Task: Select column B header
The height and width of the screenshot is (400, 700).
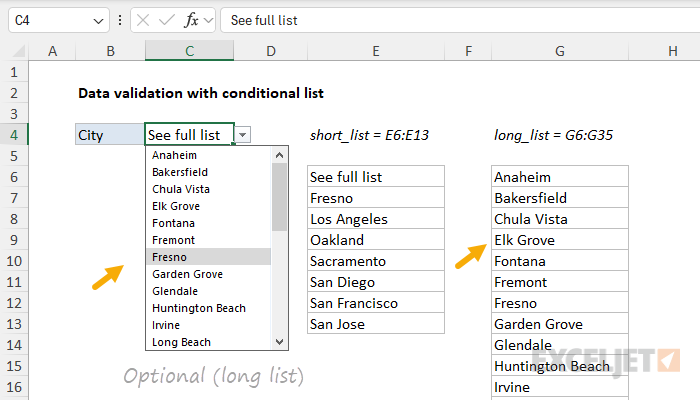Action: click(x=110, y=51)
